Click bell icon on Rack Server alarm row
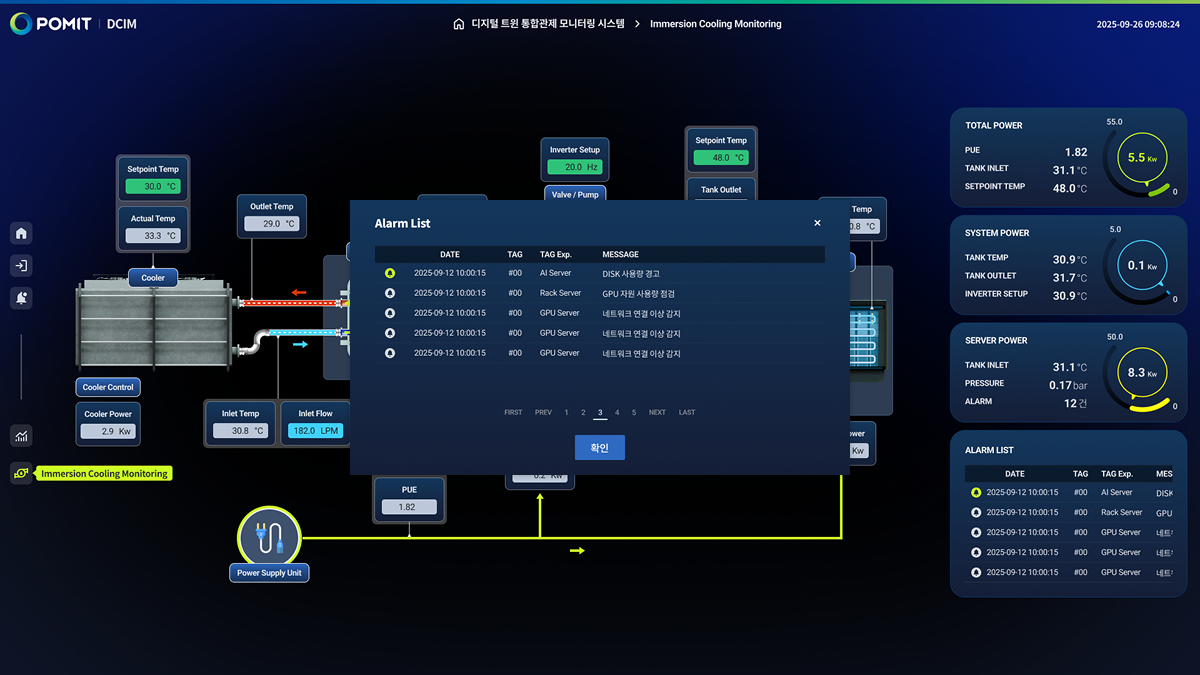The height and width of the screenshot is (675, 1200). pyautogui.click(x=389, y=293)
